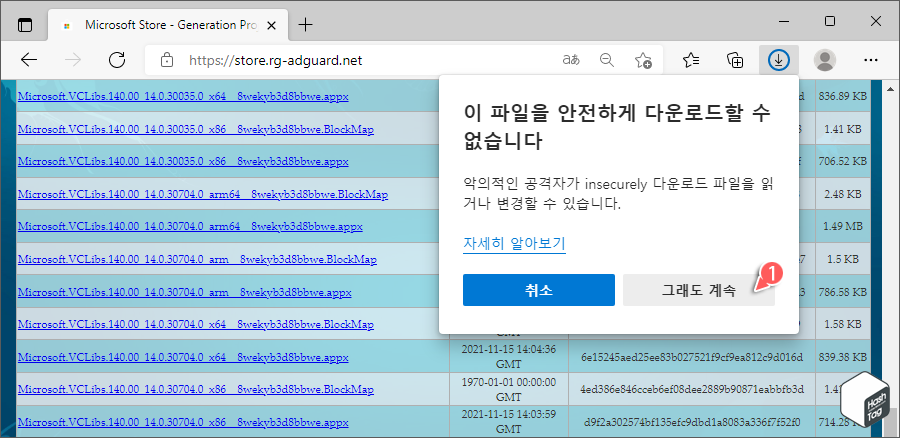The image size is (900, 438).
Task: Download VCLibs 14.0.30704.0 x64 appx
Action: pos(183,358)
